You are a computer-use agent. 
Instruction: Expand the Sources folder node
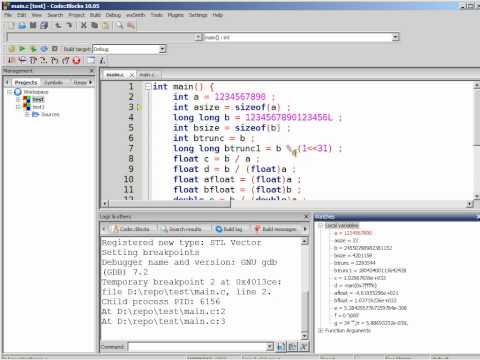coord(27,114)
